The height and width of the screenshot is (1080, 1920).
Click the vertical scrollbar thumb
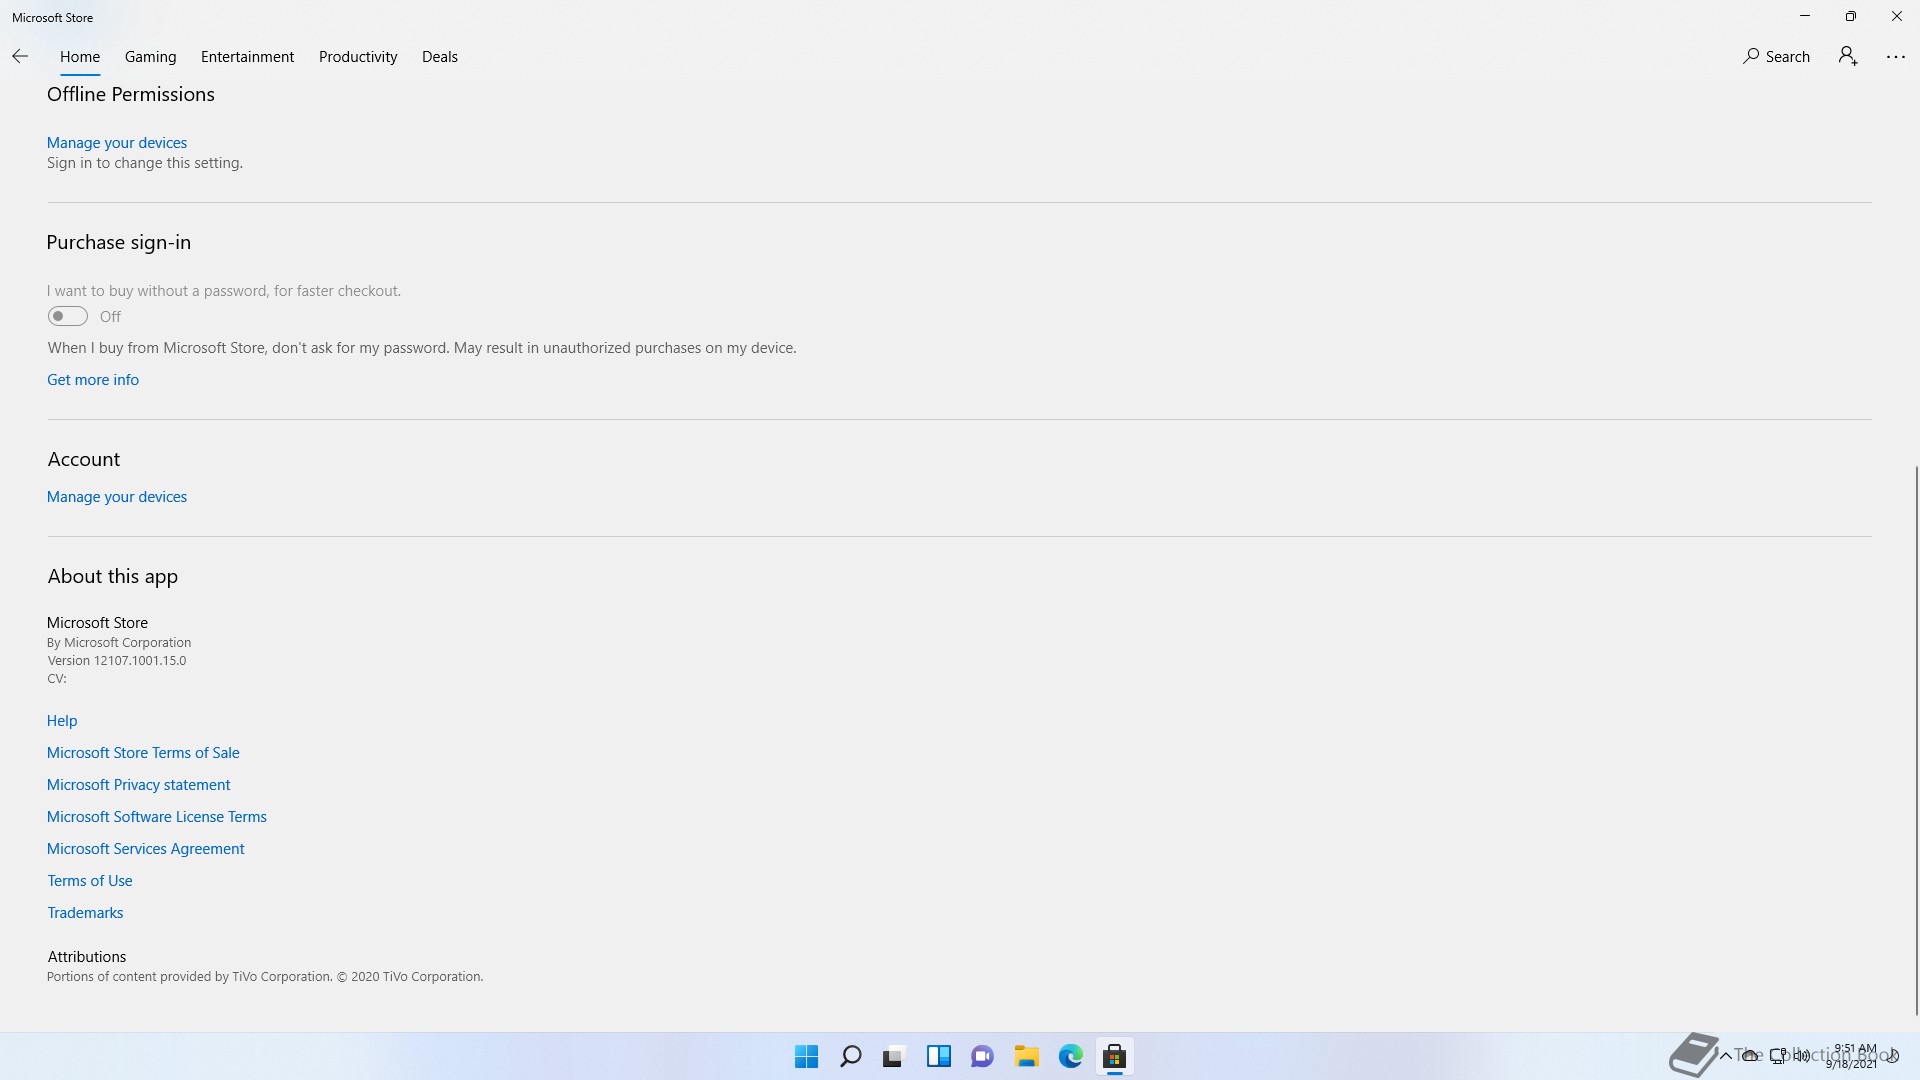1916,740
